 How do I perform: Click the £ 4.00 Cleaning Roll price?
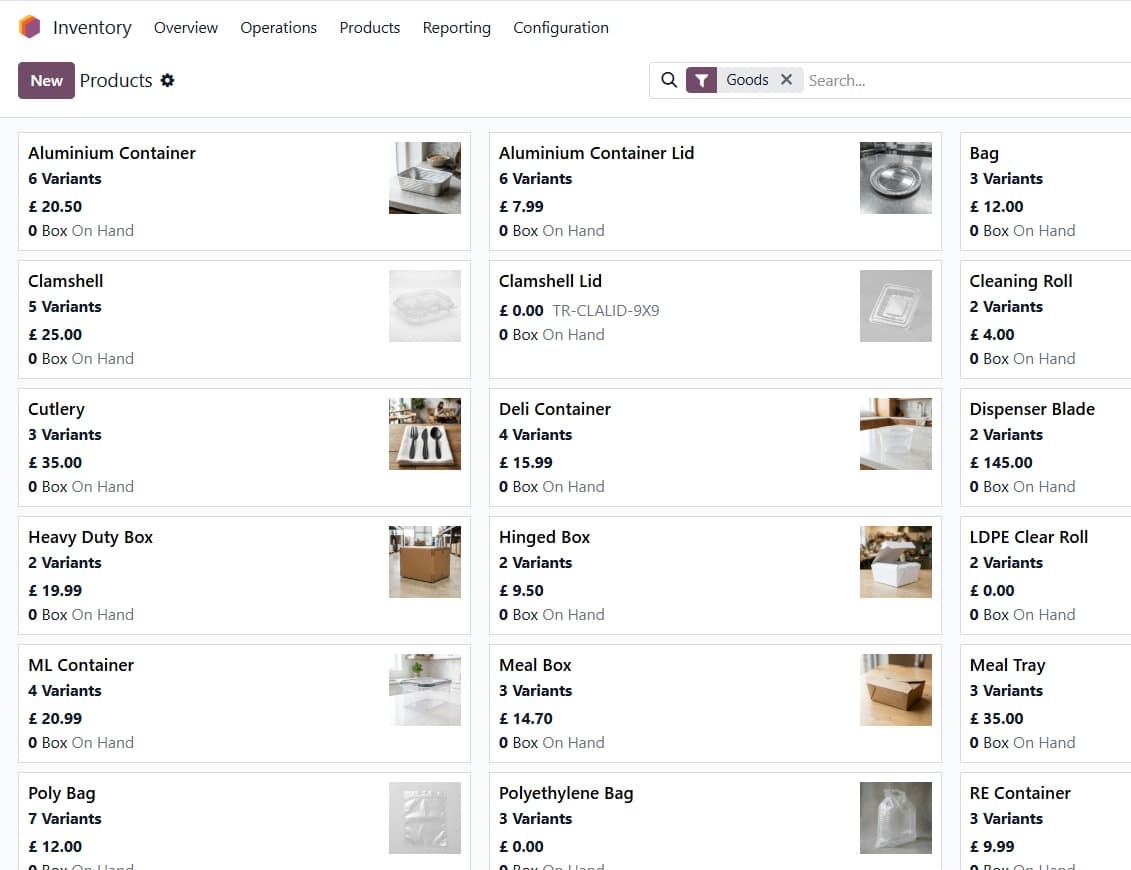[992, 335]
